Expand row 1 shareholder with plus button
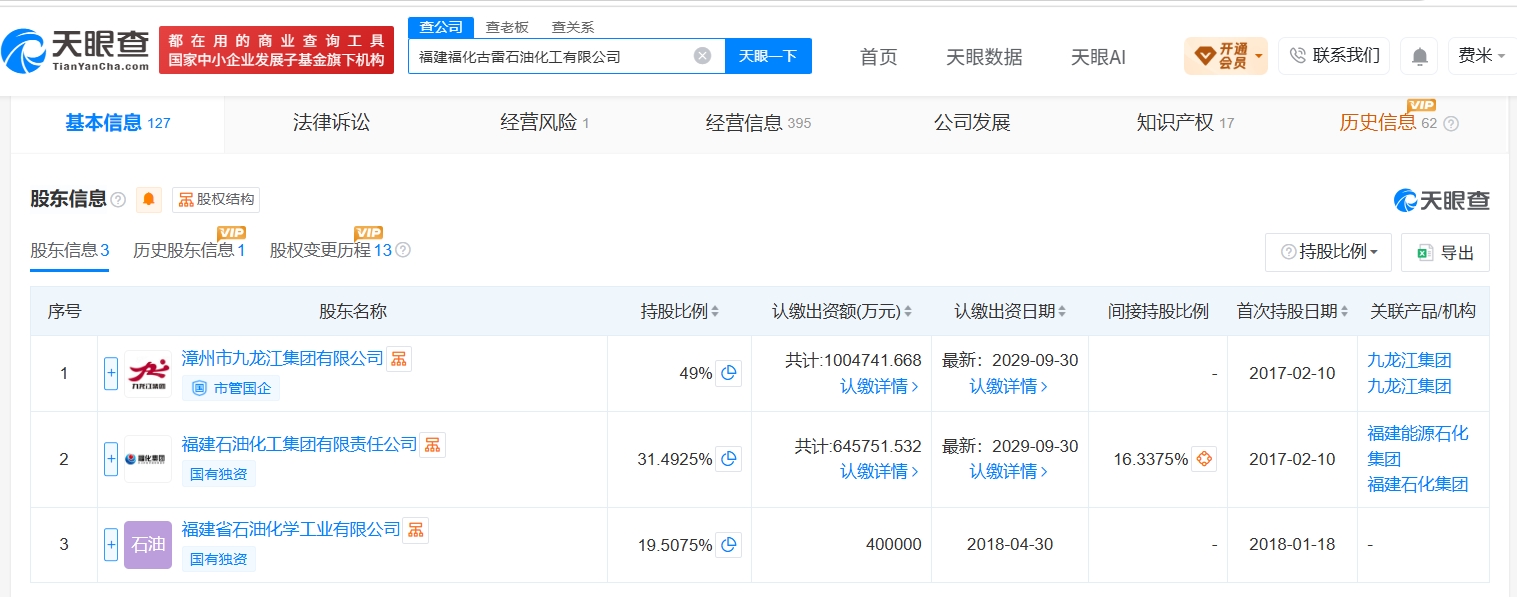This screenshot has width=1517, height=597. click(x=111, y=373)
